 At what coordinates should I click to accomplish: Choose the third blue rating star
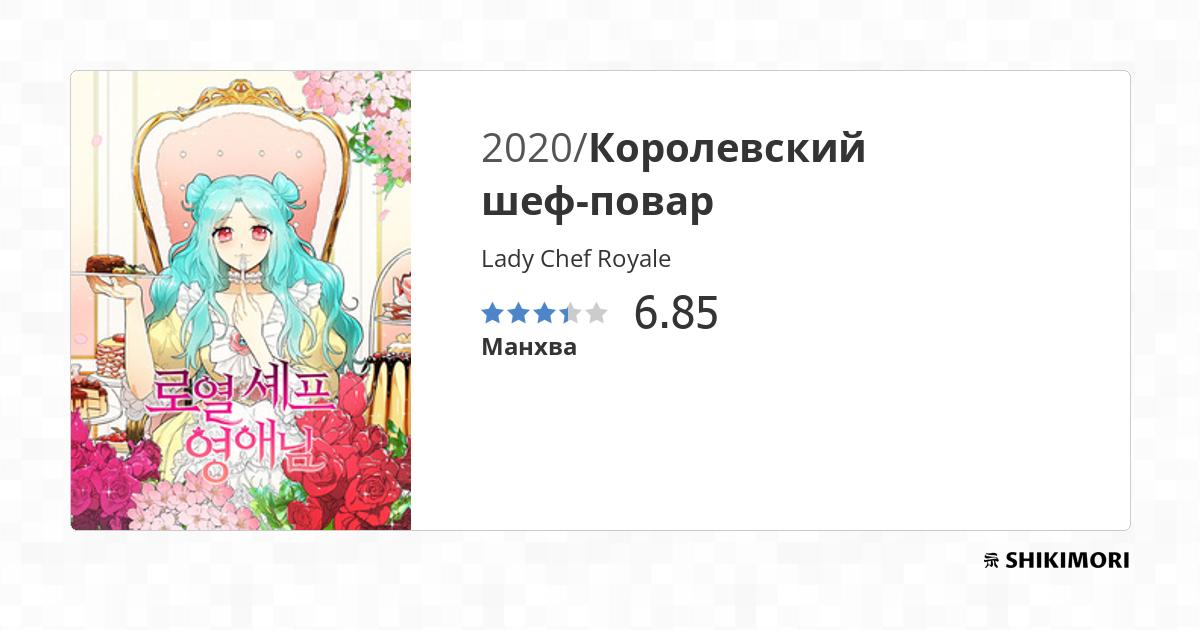(544, 313)
